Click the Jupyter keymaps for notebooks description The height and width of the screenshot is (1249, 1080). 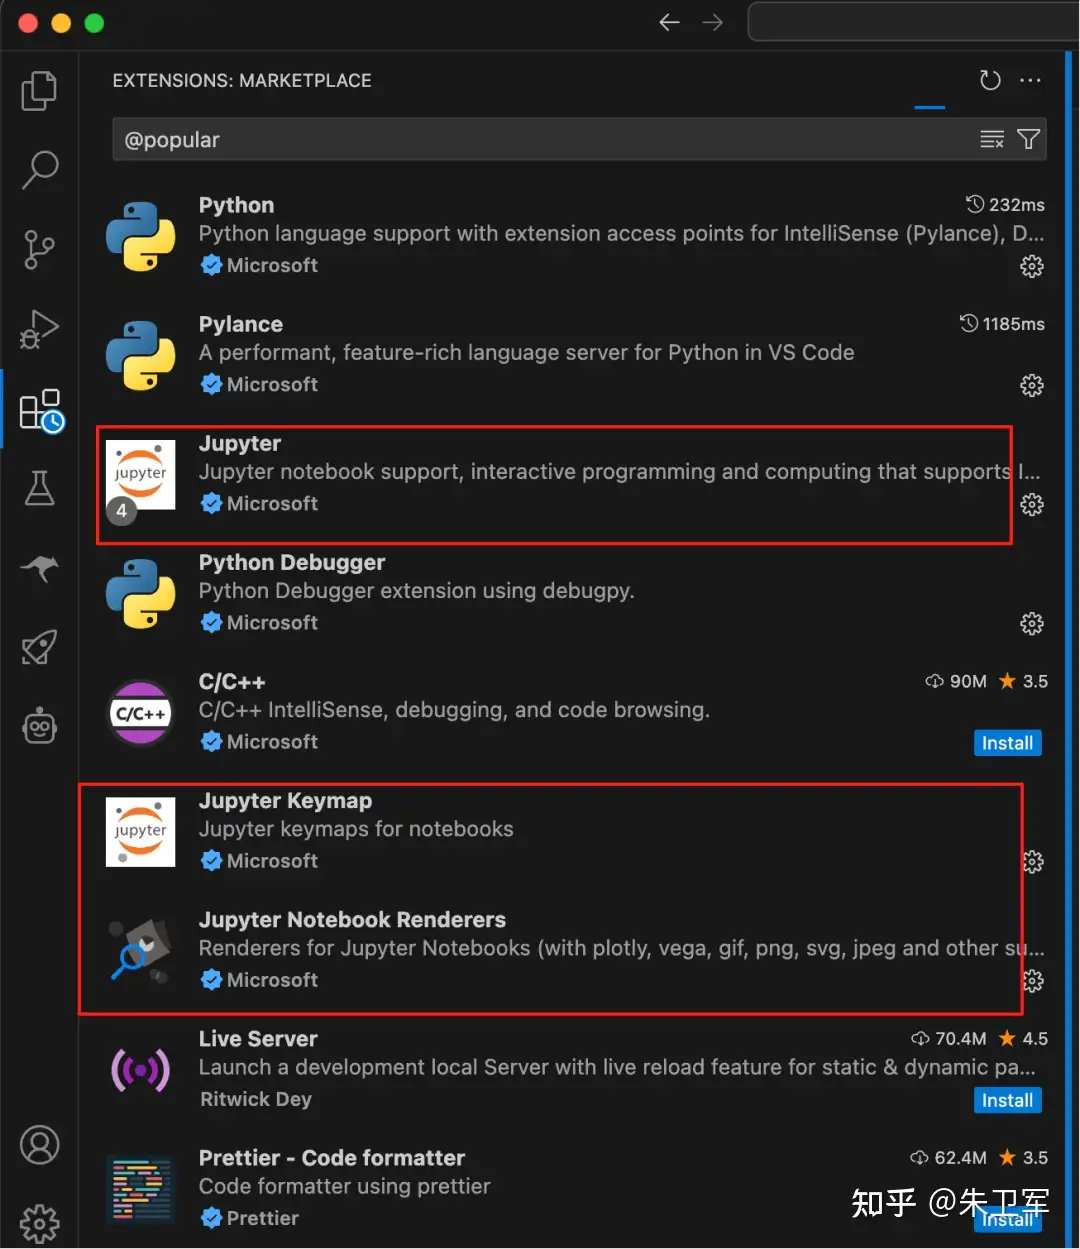click(356, 829)
